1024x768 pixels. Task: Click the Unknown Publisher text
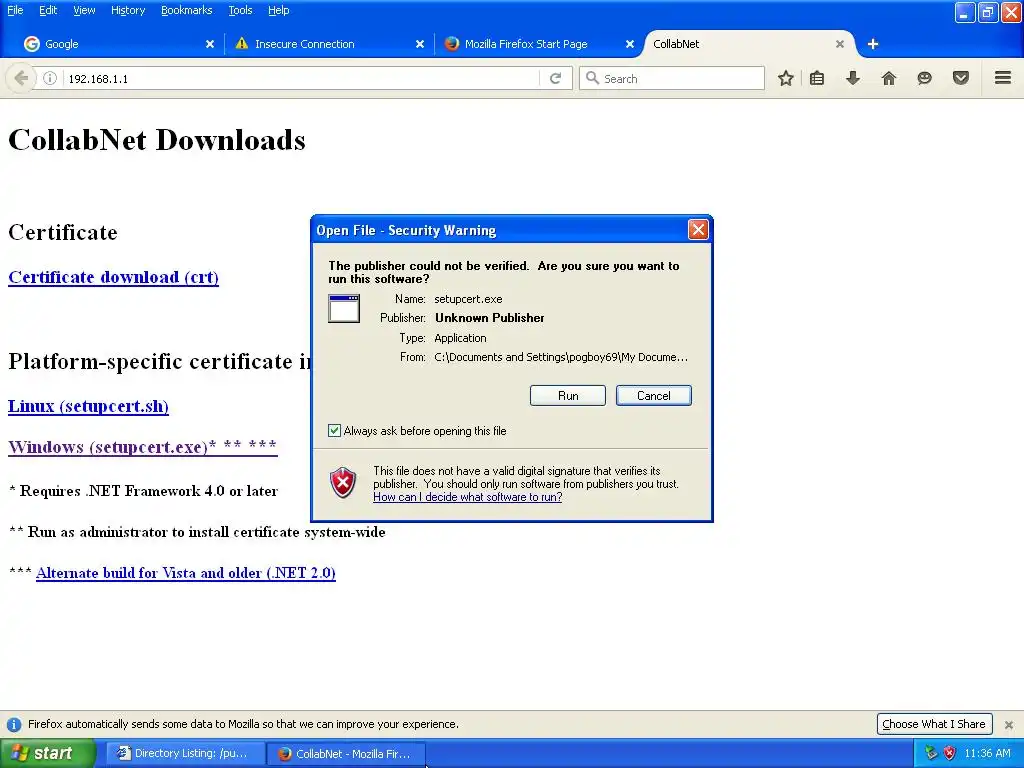490,318
